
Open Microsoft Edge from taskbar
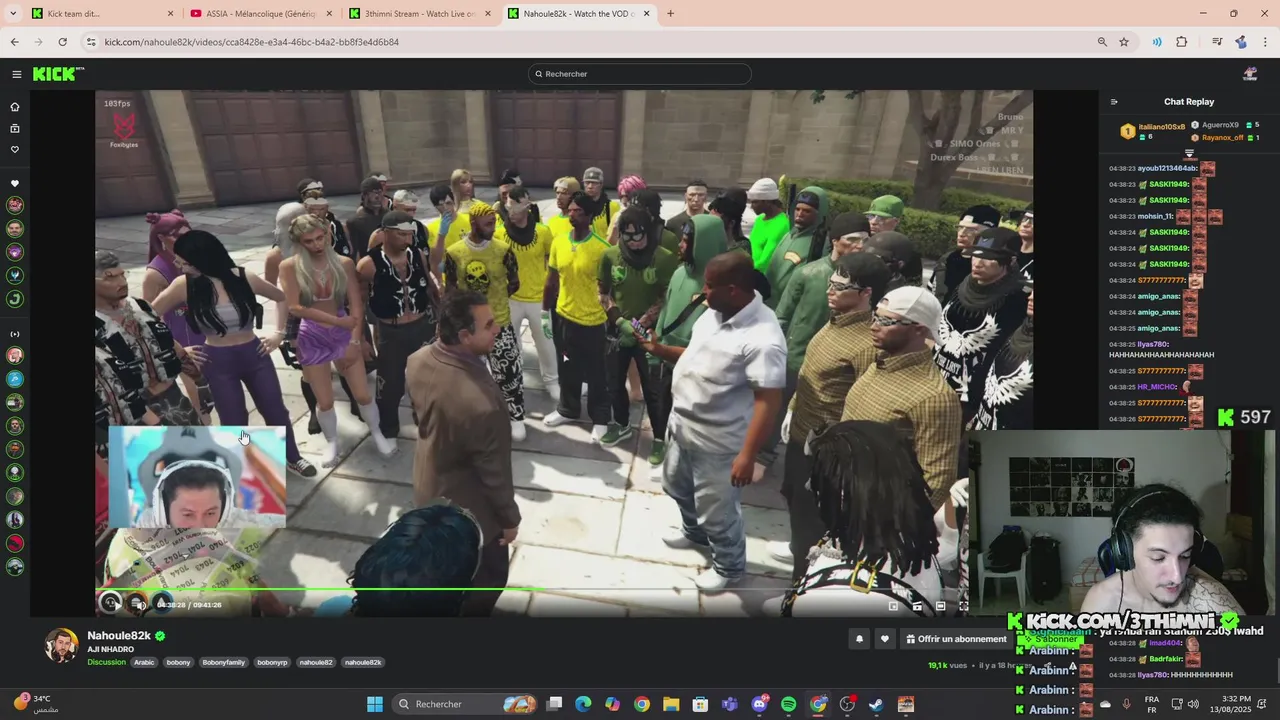point(583,704)
